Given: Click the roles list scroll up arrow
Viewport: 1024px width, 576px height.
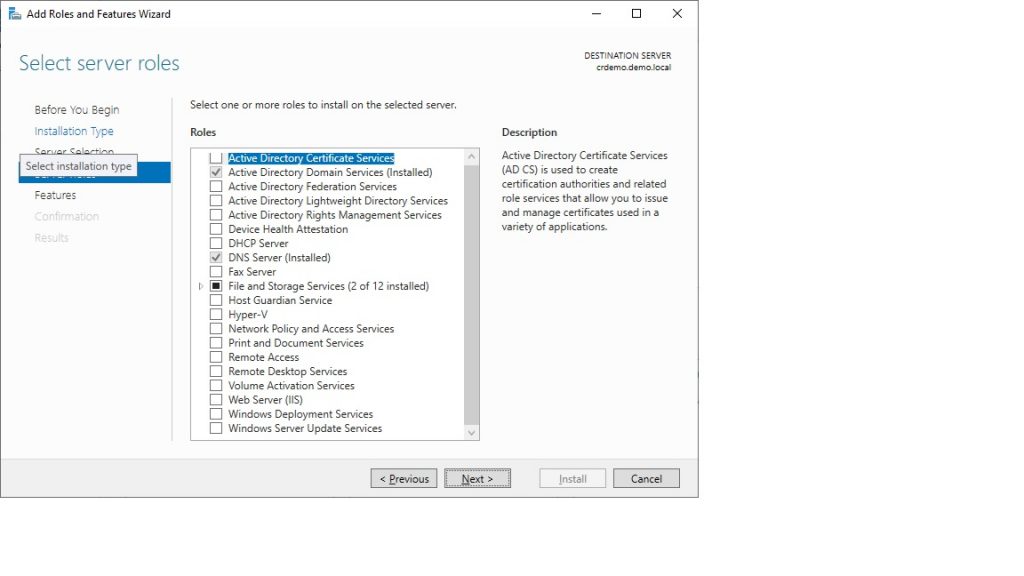Looking at the screenshot, I should (x=472, y=157).
